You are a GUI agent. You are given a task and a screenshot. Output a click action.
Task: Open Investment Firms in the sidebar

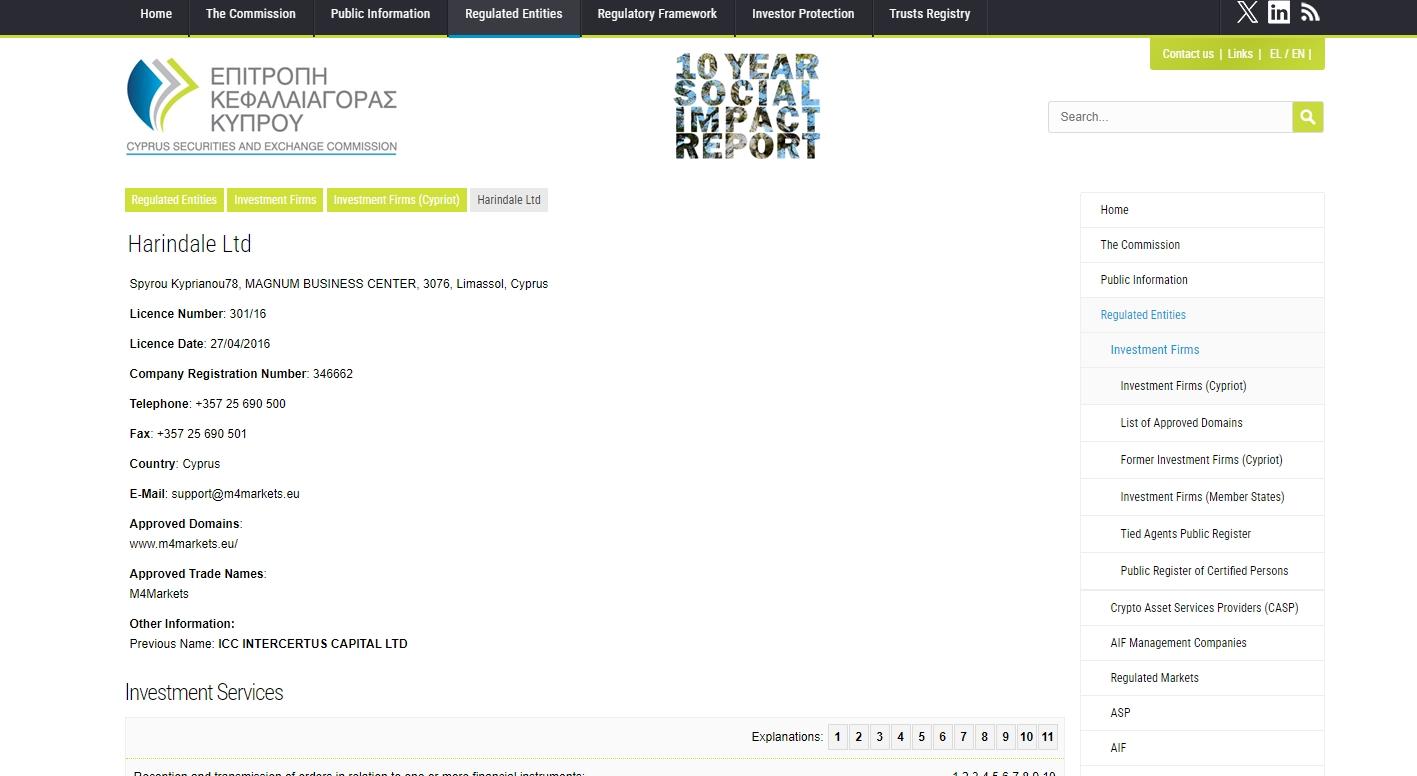click(x=1202, y=350)
